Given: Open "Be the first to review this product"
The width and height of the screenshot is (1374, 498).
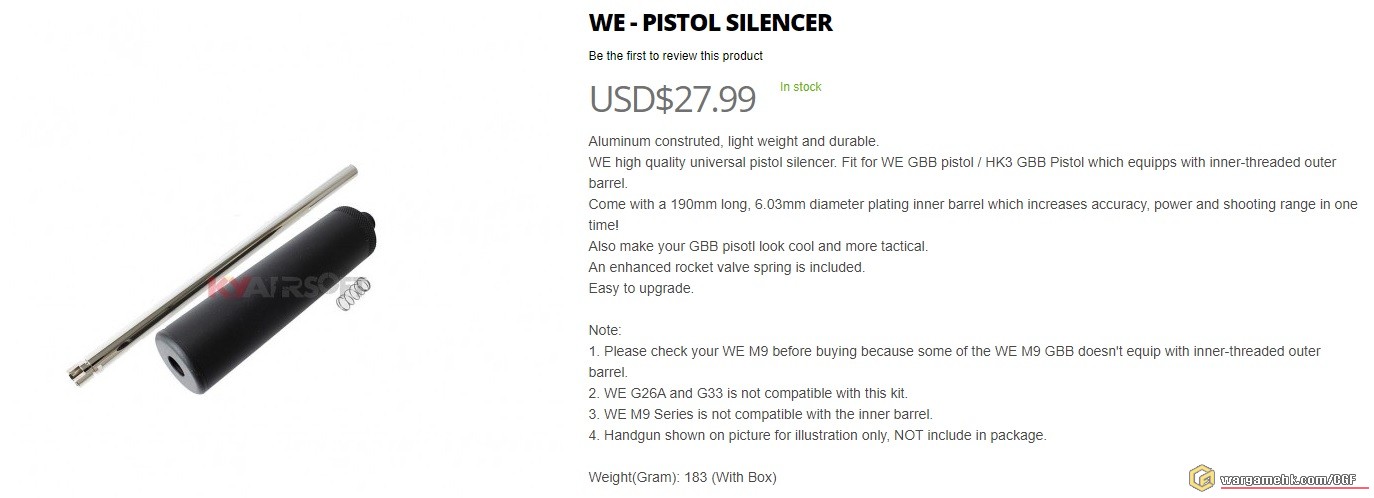Looking at the screenshot, I should click(x=675, y=55).
